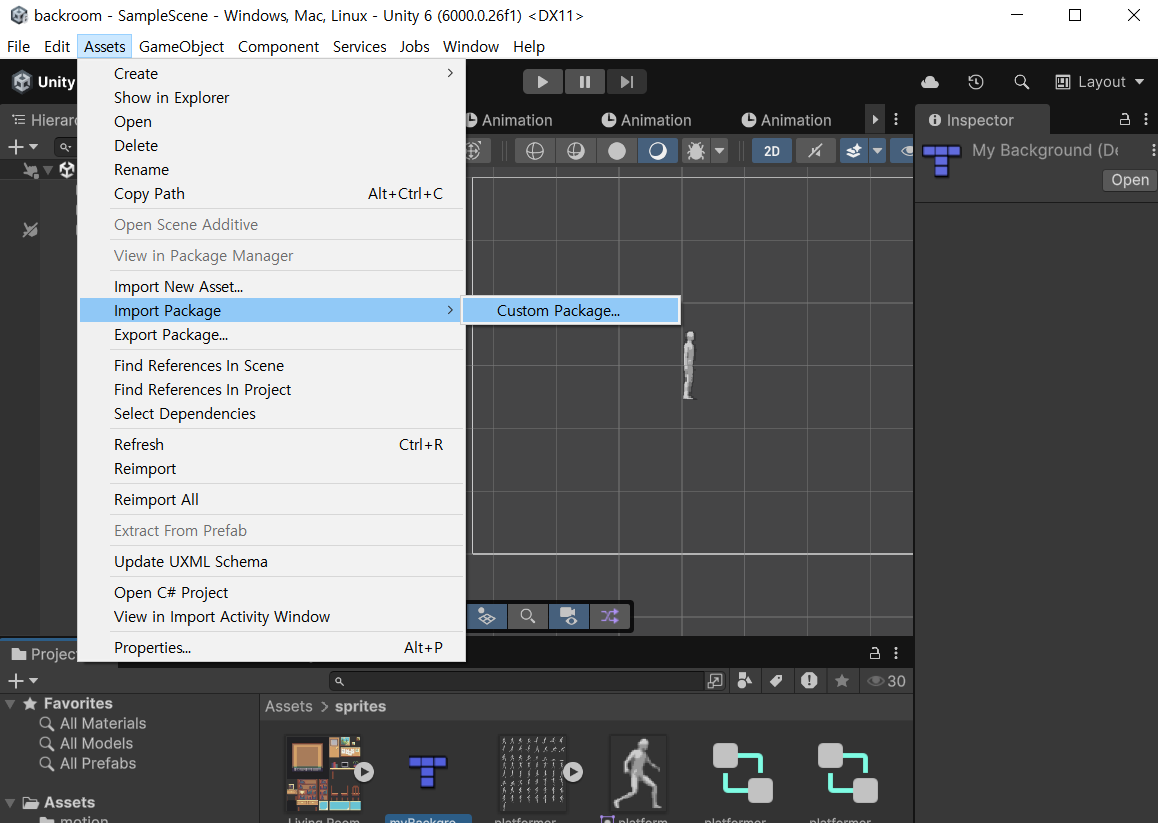Image resolution: width=1158 pixels, height=823 pixels.
Task: Open the Project panel kebab menu
Action: click(x=896, y=653)
